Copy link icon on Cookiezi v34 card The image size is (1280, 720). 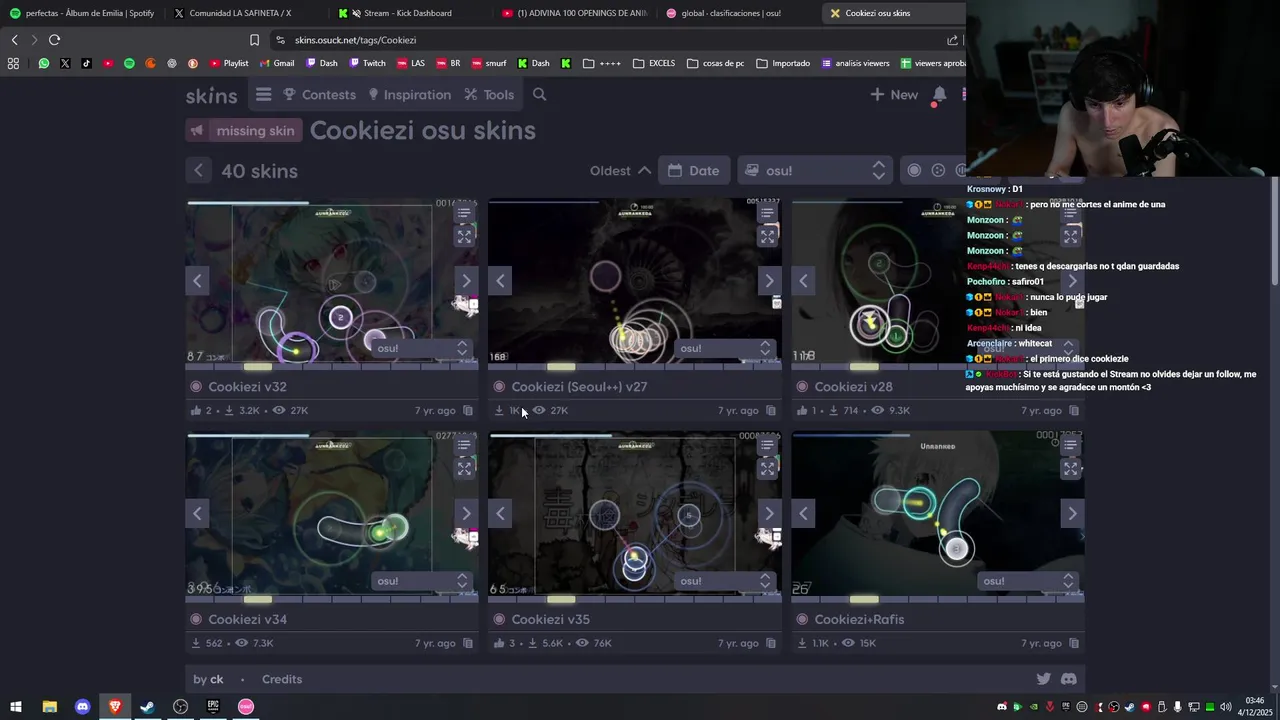(467, 643)
